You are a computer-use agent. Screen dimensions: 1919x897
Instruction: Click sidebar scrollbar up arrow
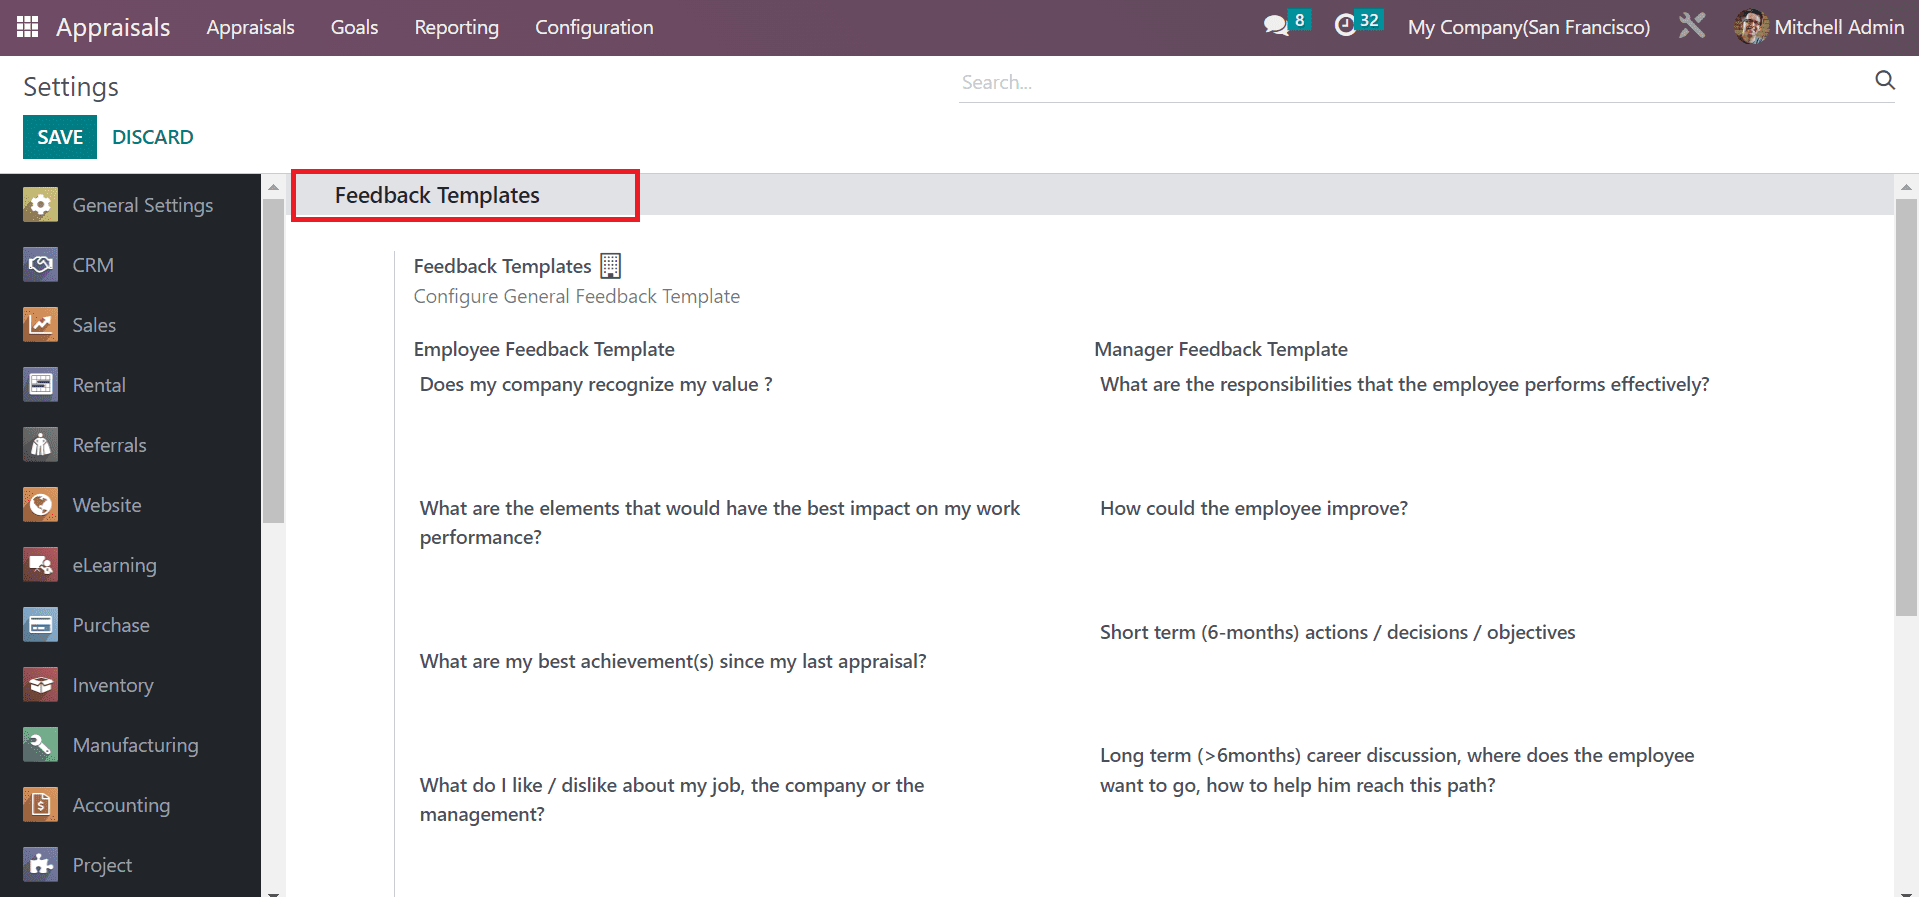coord(273,186)
